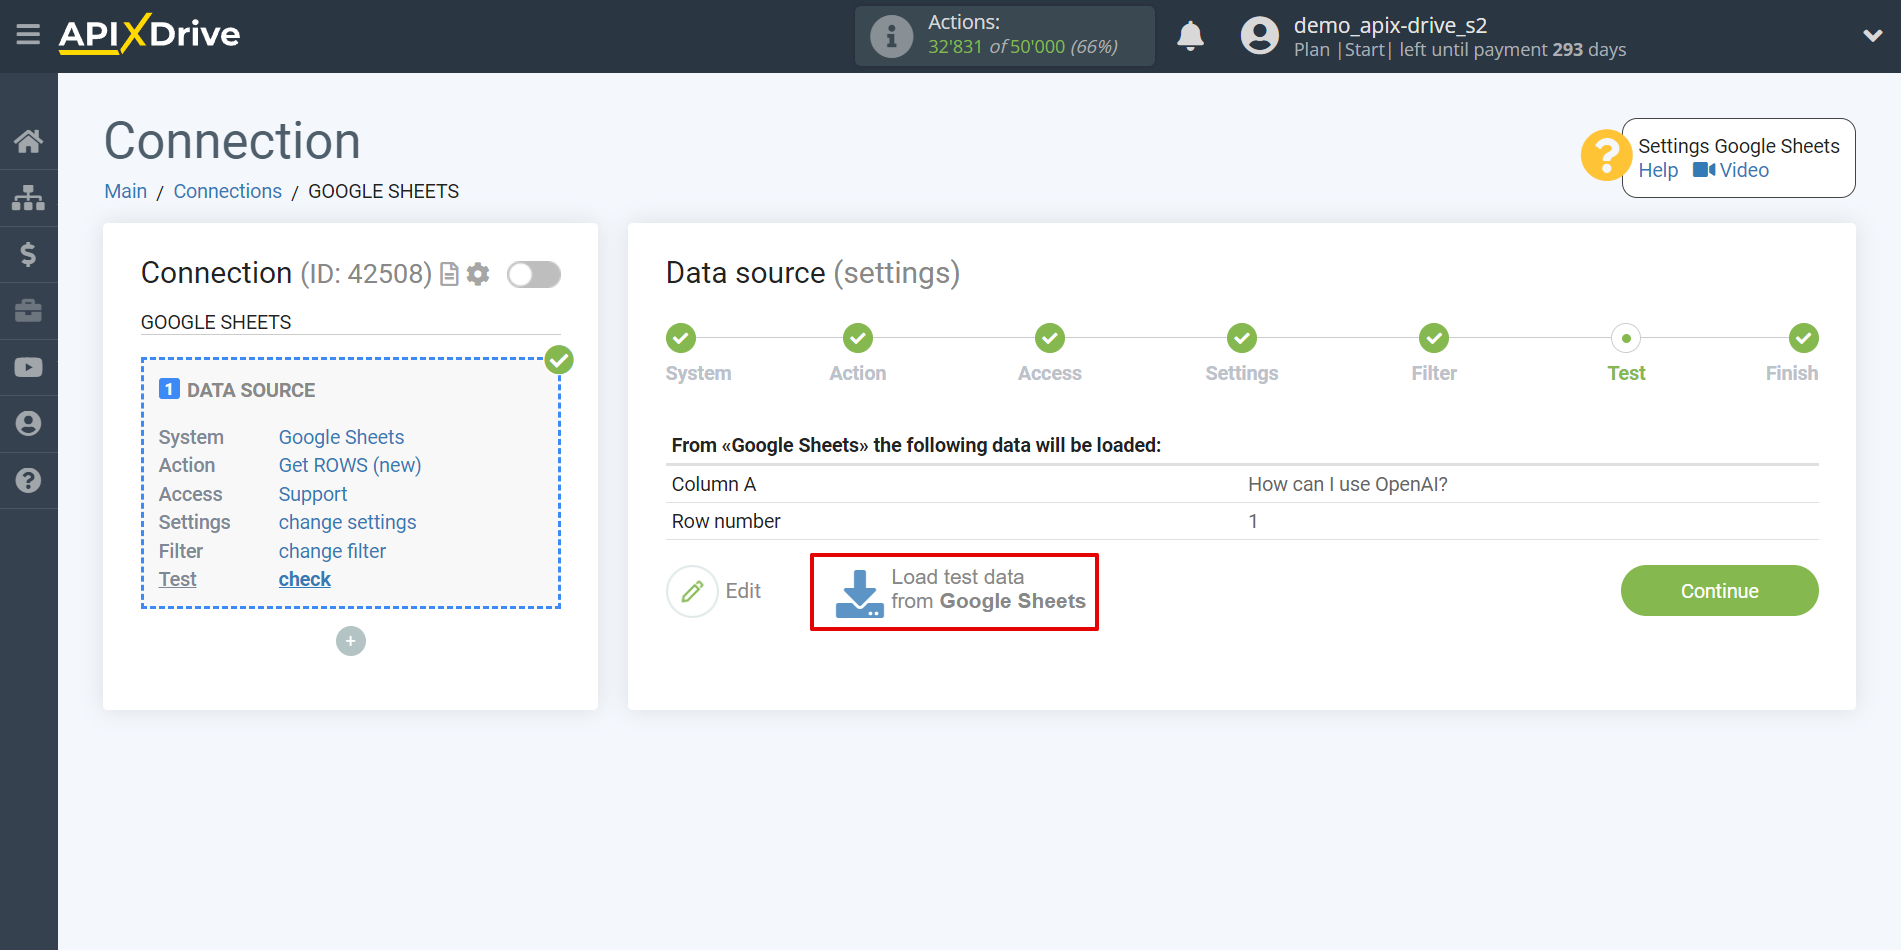Open connection settings gear icon
This screenshot has width=1901, height=950.
point(478,274)
